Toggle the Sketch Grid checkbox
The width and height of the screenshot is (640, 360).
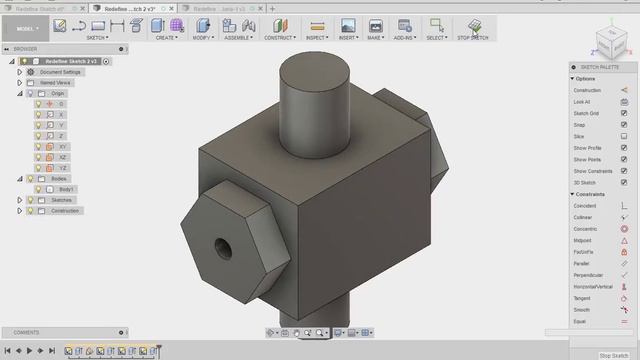pos(624,113)
